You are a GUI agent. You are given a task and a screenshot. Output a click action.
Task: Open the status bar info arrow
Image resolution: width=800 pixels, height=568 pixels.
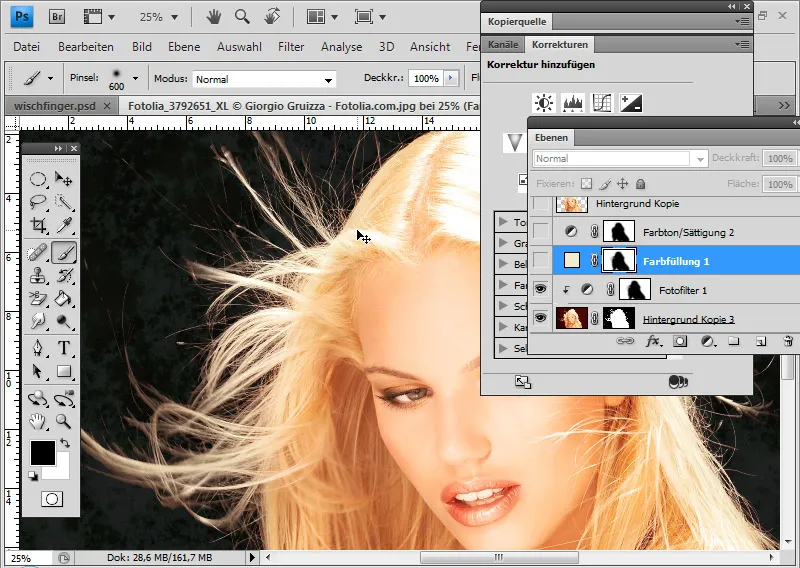[252, 557]
